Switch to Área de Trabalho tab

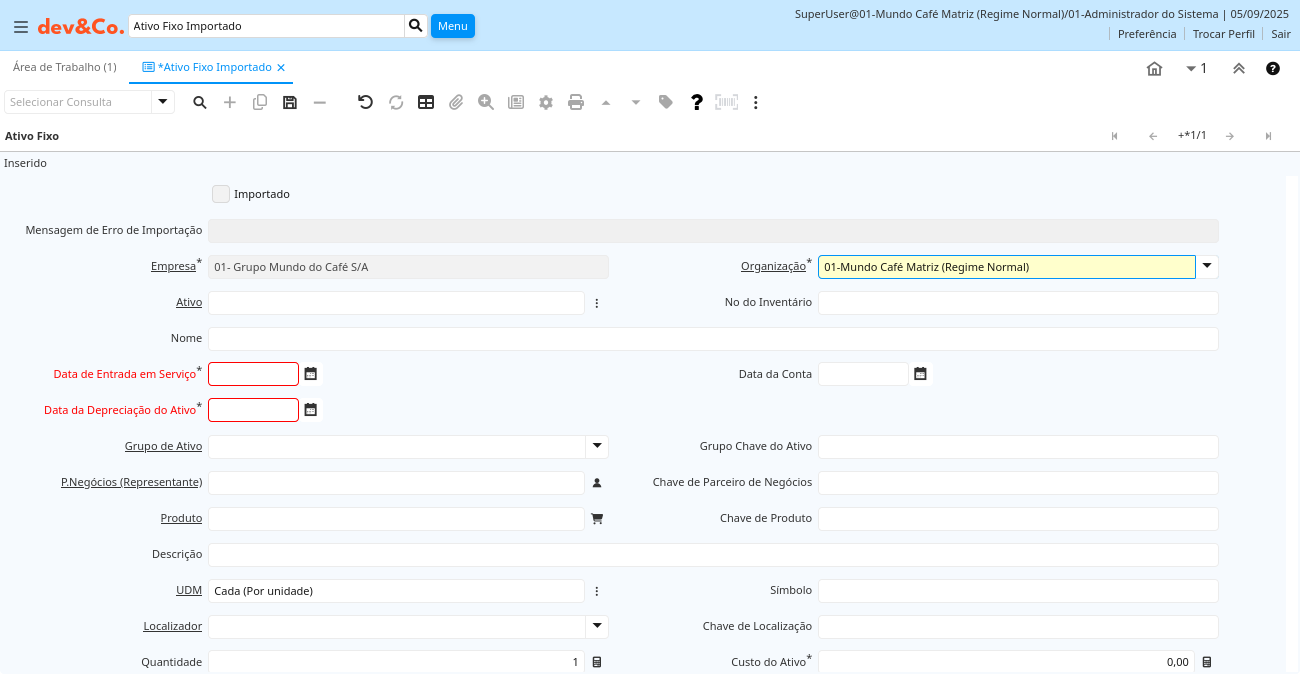point(65,67)
